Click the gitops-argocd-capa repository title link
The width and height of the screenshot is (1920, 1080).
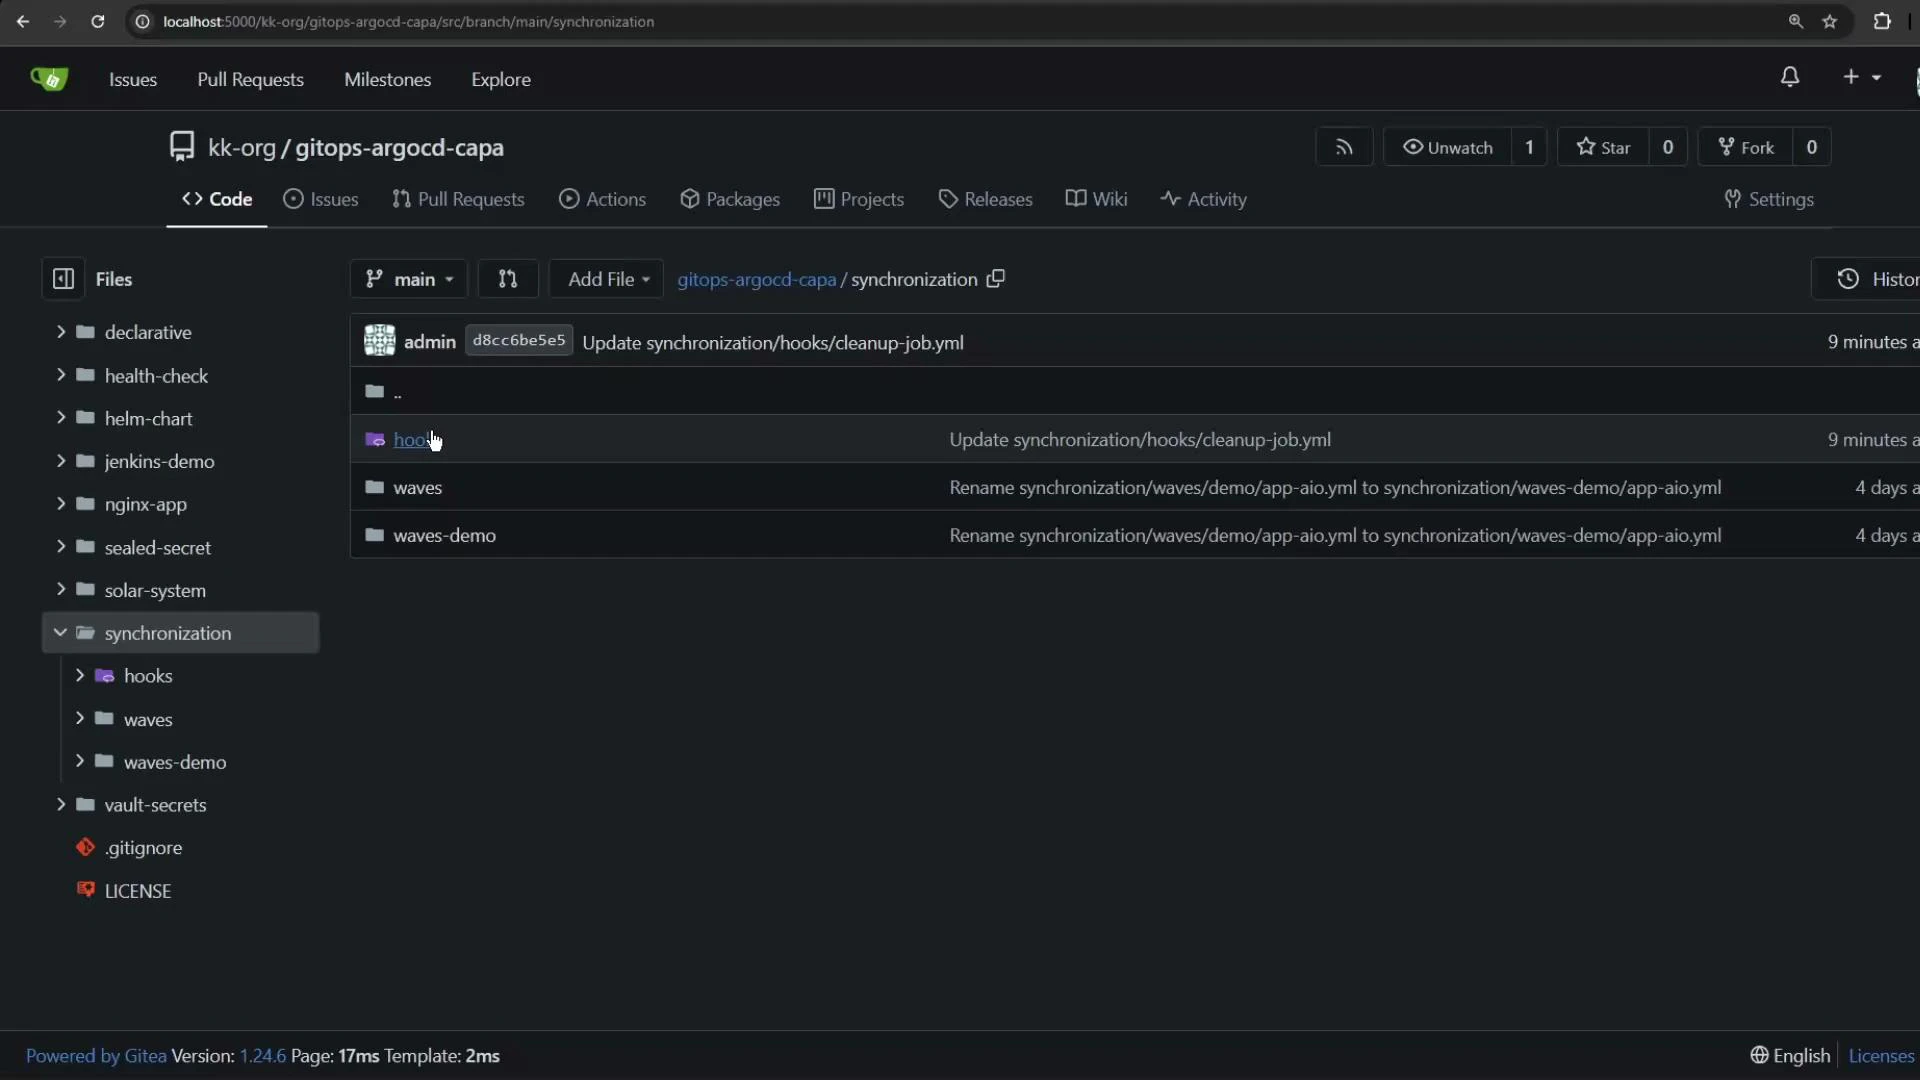coord(399,147)
